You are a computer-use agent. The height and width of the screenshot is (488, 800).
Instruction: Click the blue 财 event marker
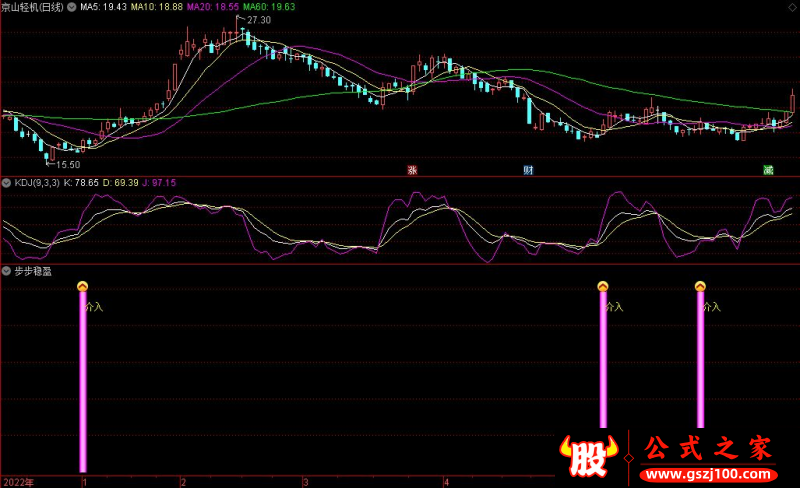pyautogui.click(x=529, y=170)
